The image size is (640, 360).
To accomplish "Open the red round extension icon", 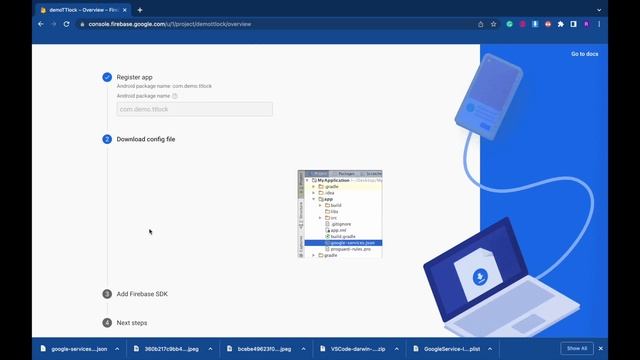I will coord(548,24).
